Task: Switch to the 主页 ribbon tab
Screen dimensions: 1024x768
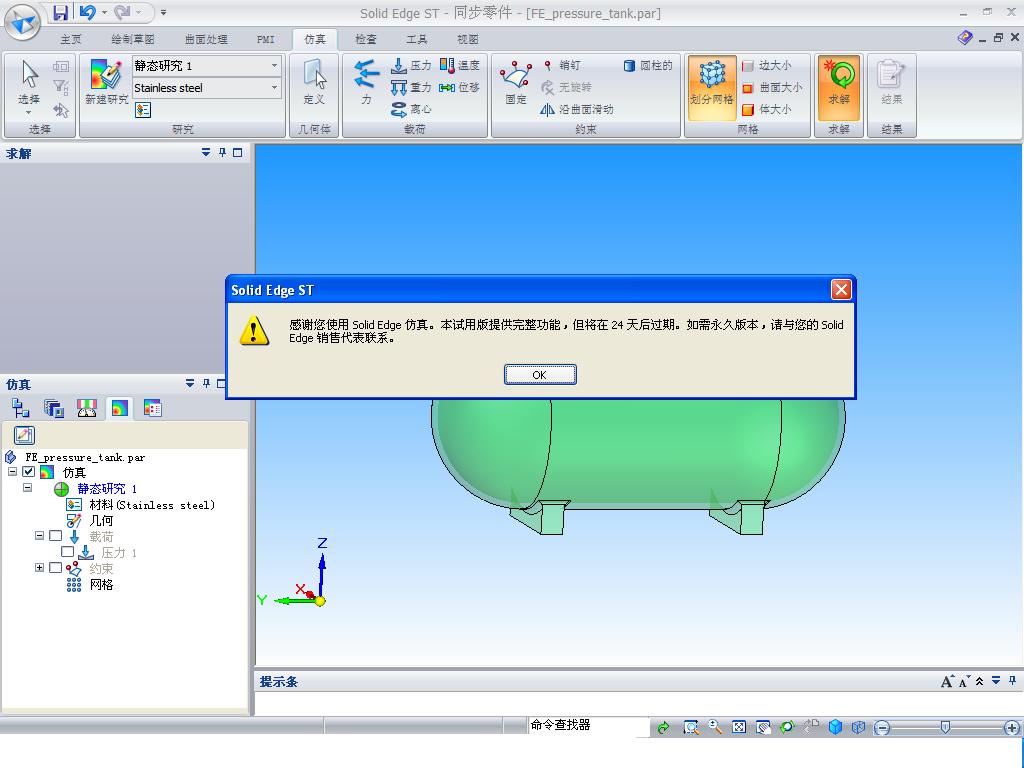Action: click(71, 40)
